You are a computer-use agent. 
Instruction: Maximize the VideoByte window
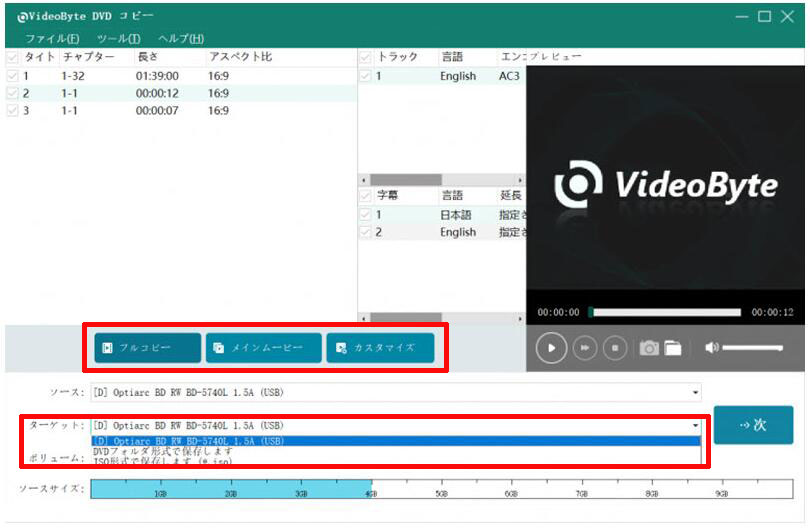pyautogui.click(x=765, y=17)
